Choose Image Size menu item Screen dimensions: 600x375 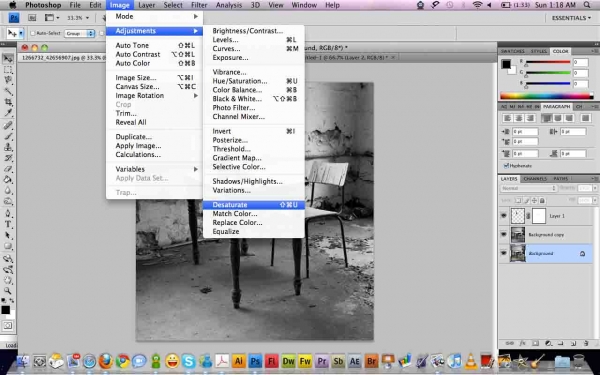click(x=154, y=78)
